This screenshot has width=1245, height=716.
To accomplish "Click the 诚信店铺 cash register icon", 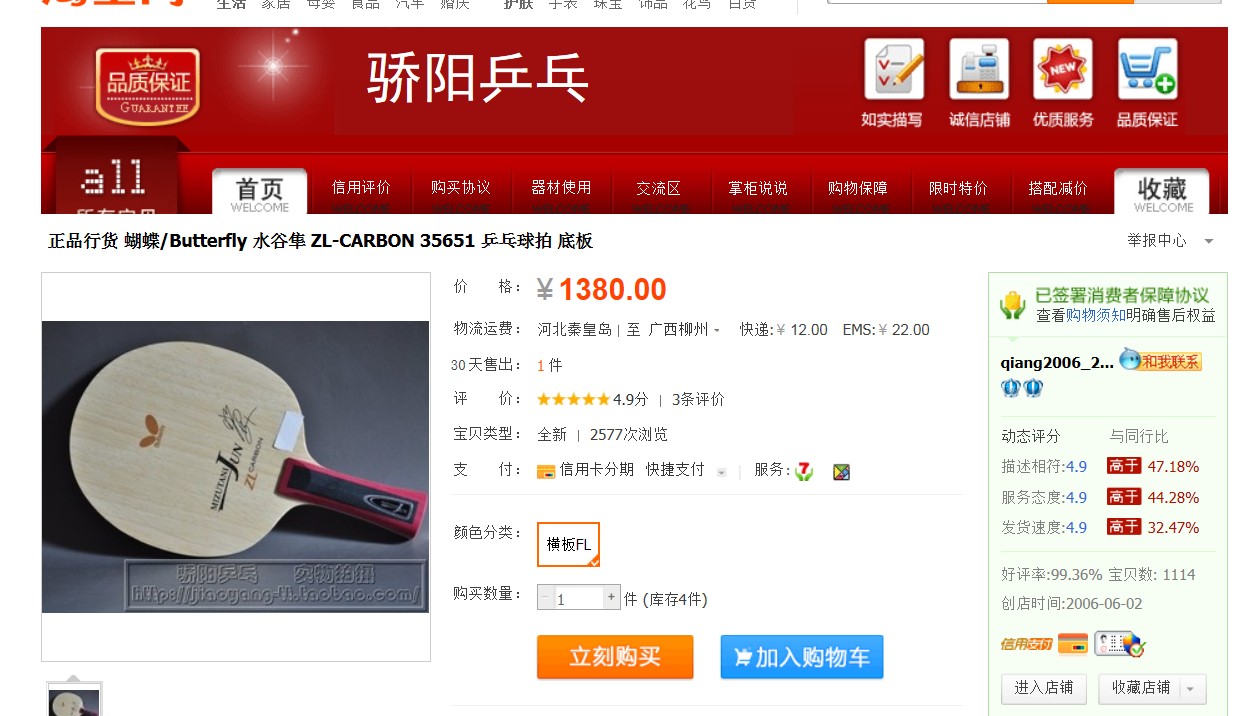I will [x=979, y=70].
